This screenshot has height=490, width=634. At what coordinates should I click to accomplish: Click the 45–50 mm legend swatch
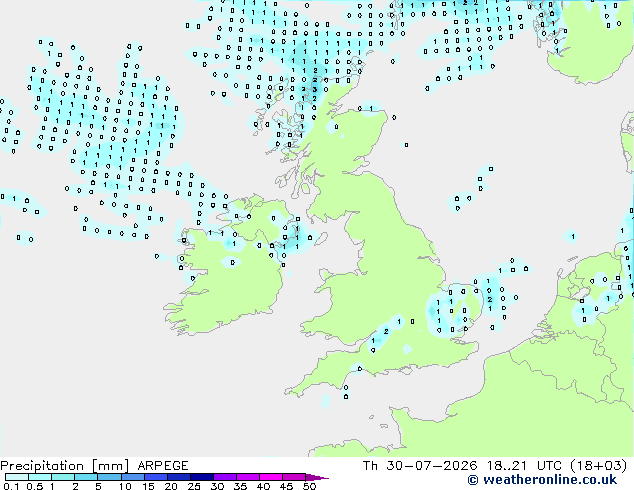pos(294,477)
